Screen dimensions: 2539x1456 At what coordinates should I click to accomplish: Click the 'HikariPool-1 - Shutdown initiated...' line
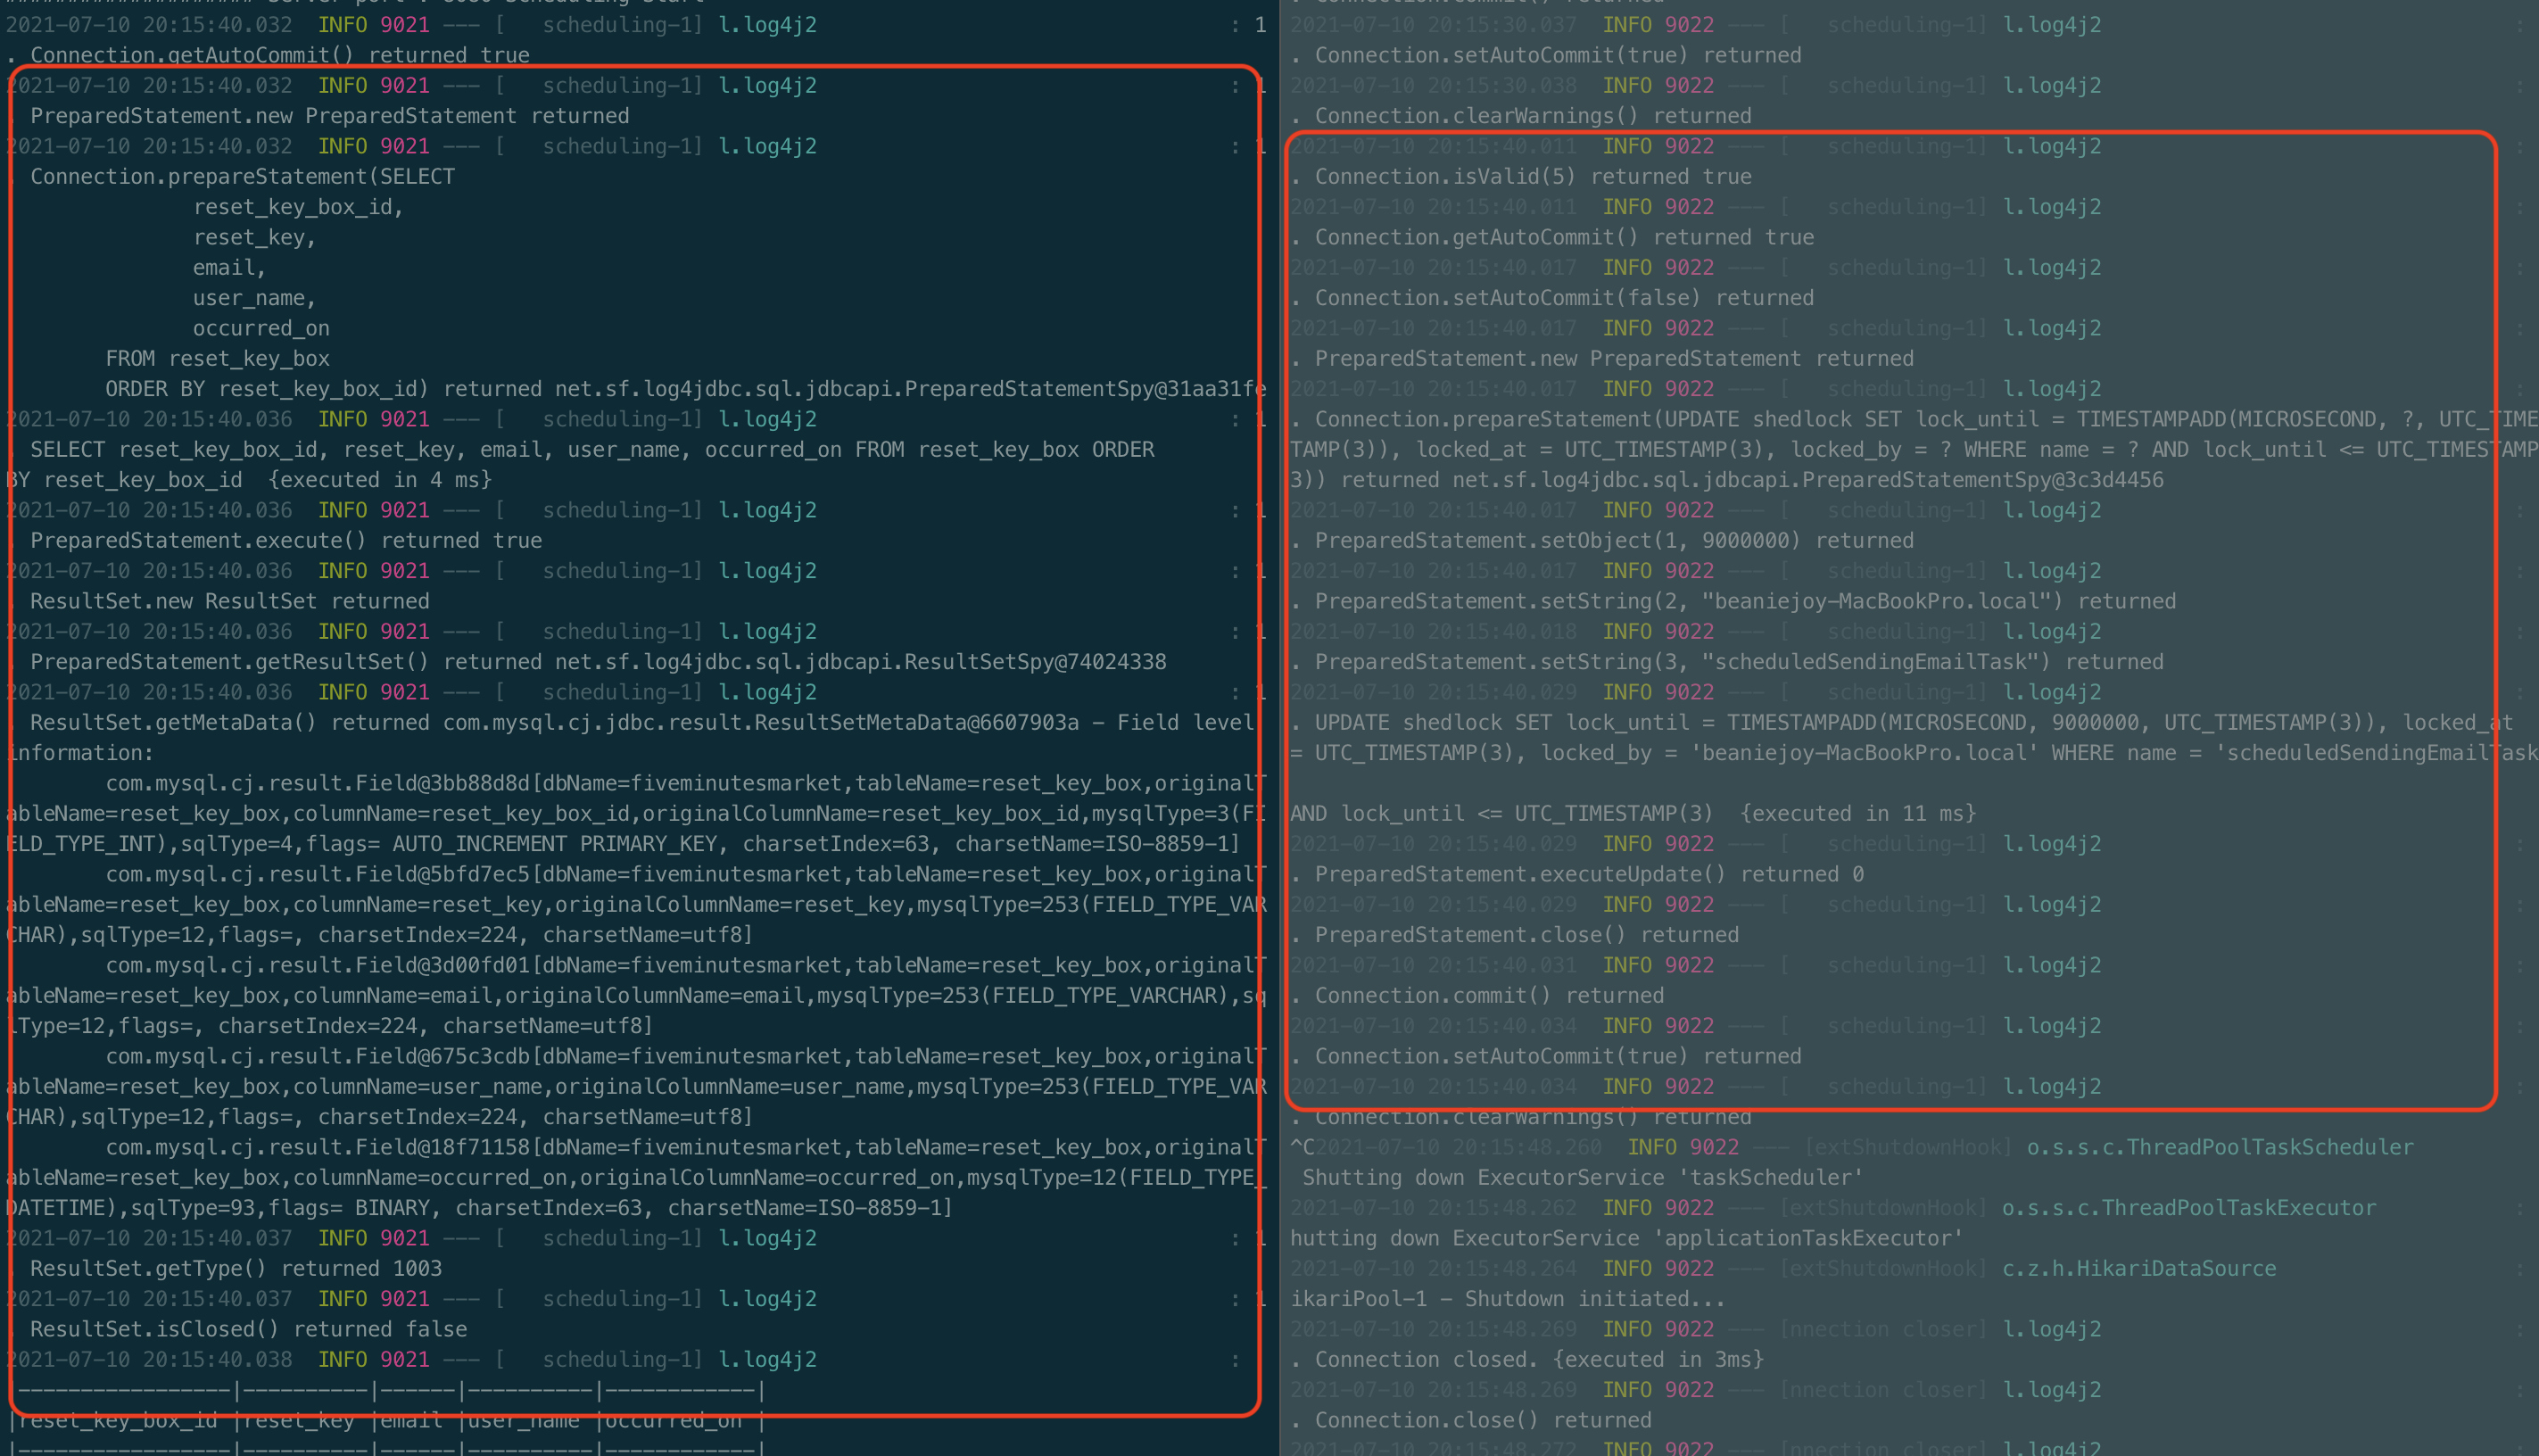click(x=1507, y=1299)
